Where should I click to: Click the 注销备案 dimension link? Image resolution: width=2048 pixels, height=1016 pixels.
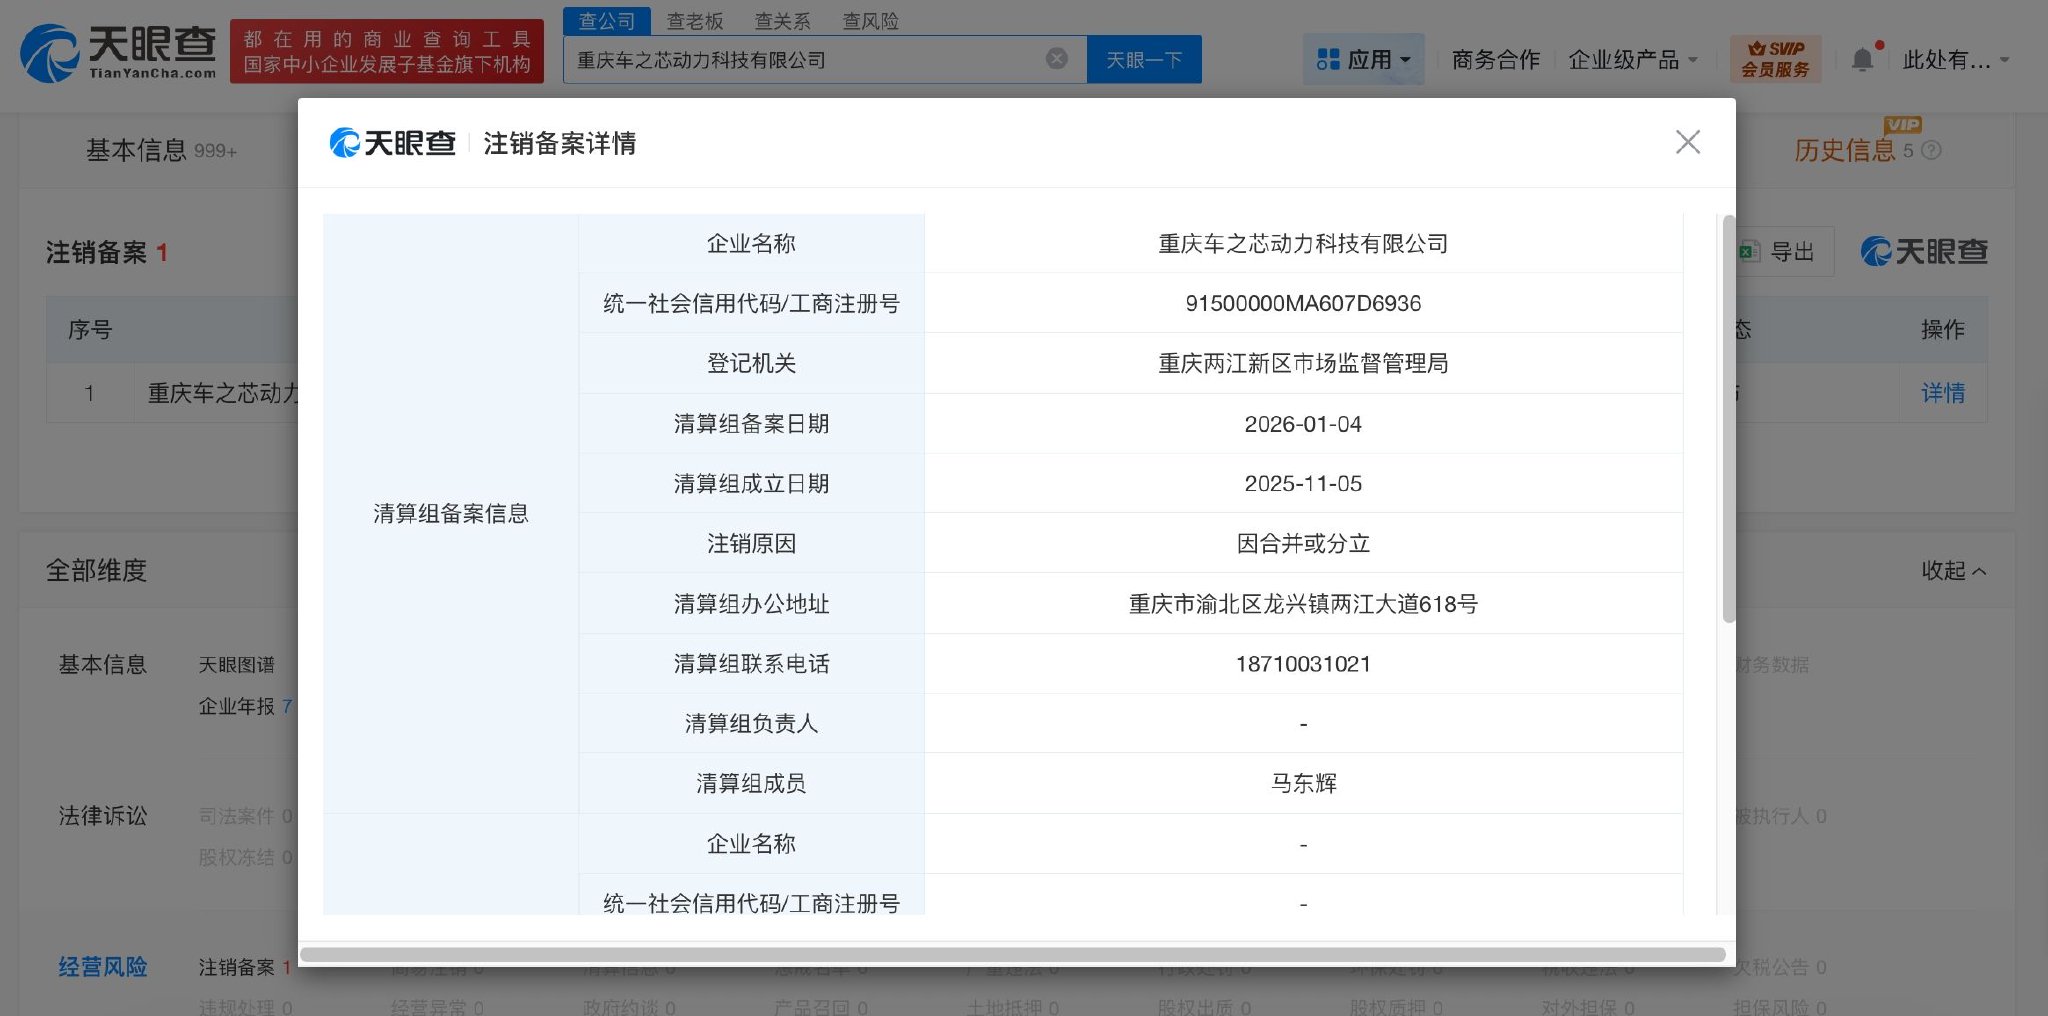coord(236,967)
